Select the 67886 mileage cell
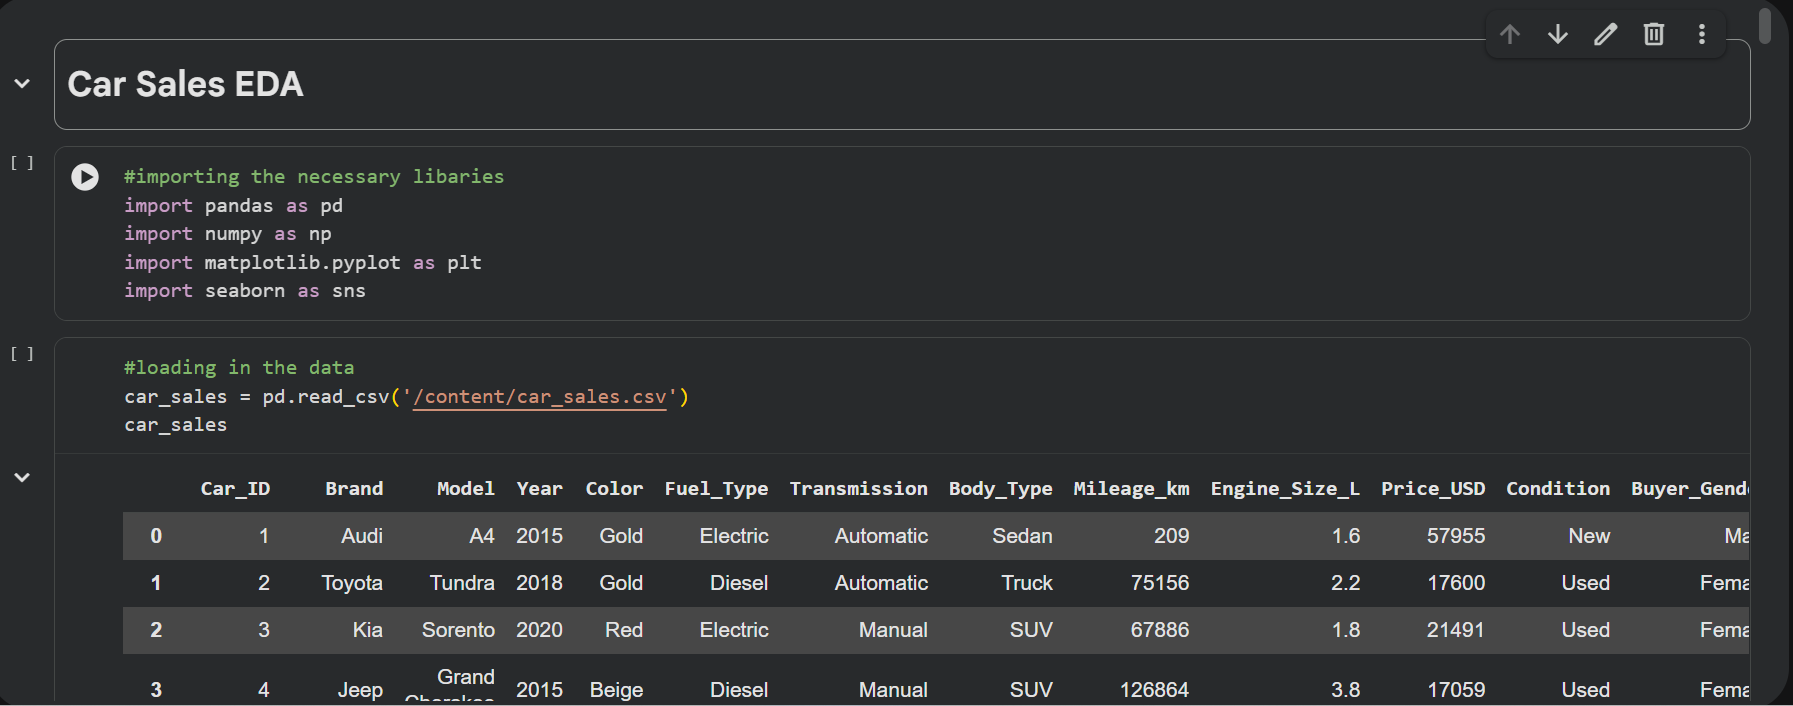 (1160, 630)
